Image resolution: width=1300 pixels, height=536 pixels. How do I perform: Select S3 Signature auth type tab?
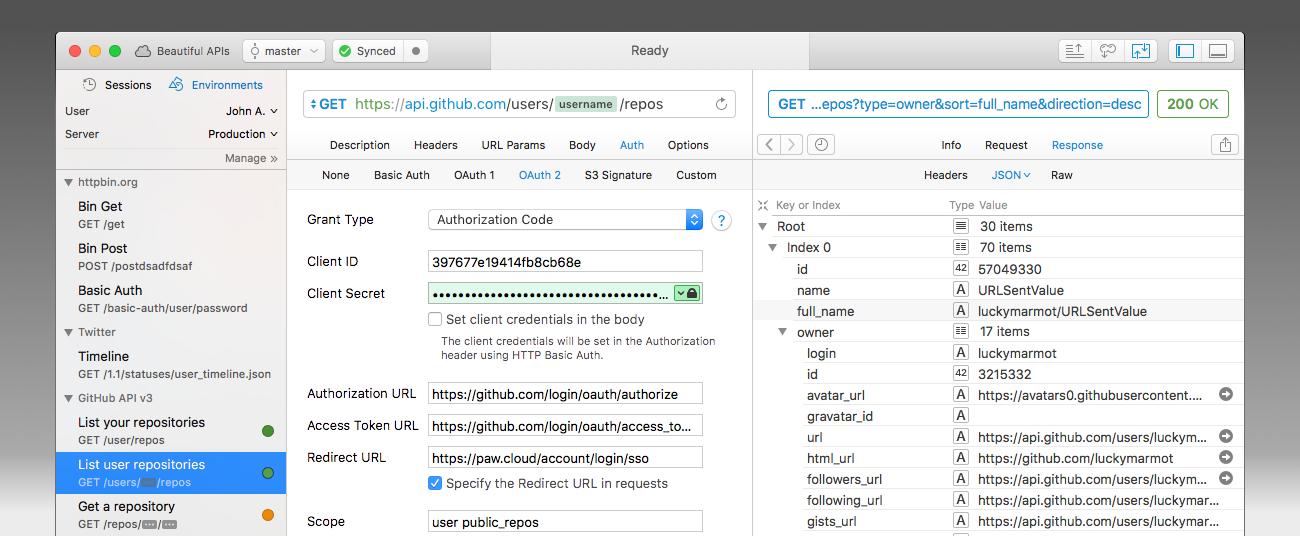click(618, 175)
